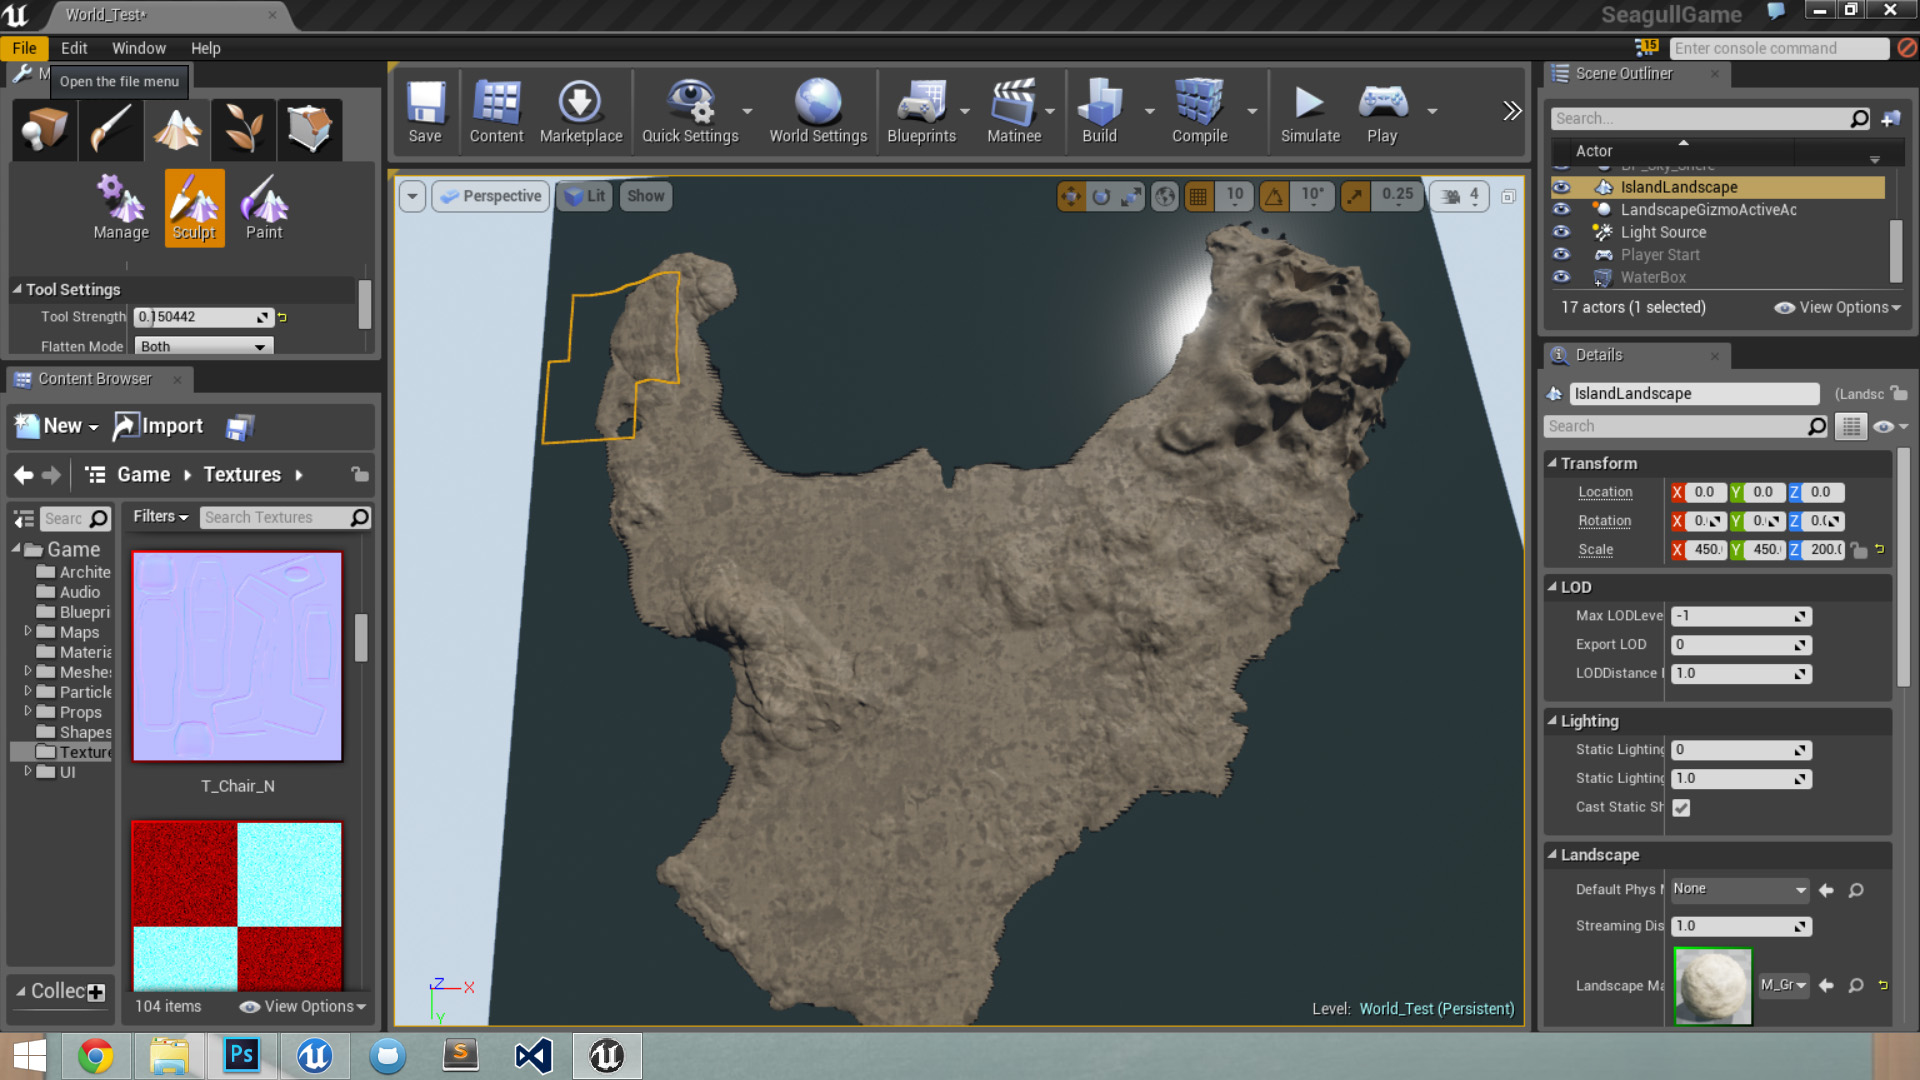The height and width of the screenshot is (1080, 1920).
Task: Switch to the Content Browser tab
Action: (94, 379)
